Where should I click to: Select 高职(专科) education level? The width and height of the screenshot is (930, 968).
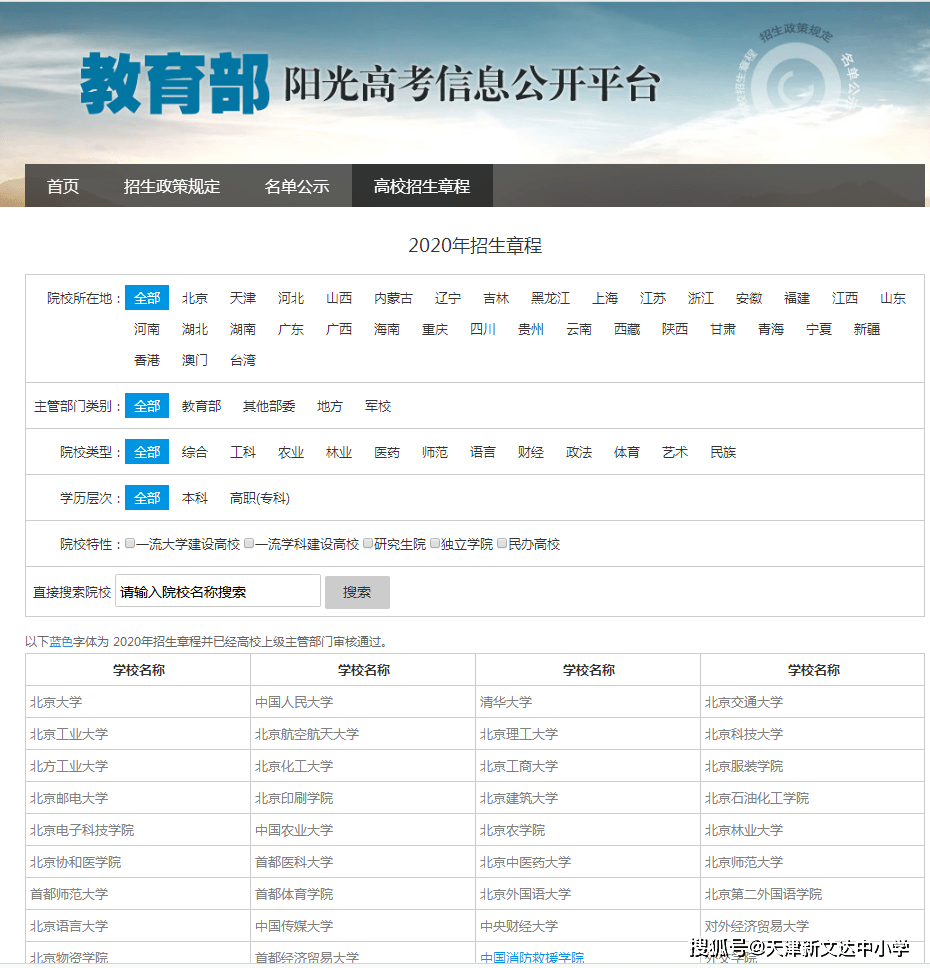click(x=260, y=498)
